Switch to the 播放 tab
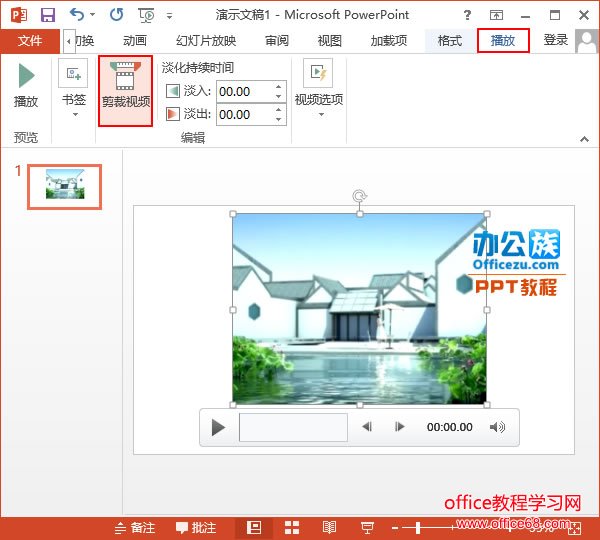Image resolution: width=600 pixels, height=540 pixels. [x=503, y=41]
